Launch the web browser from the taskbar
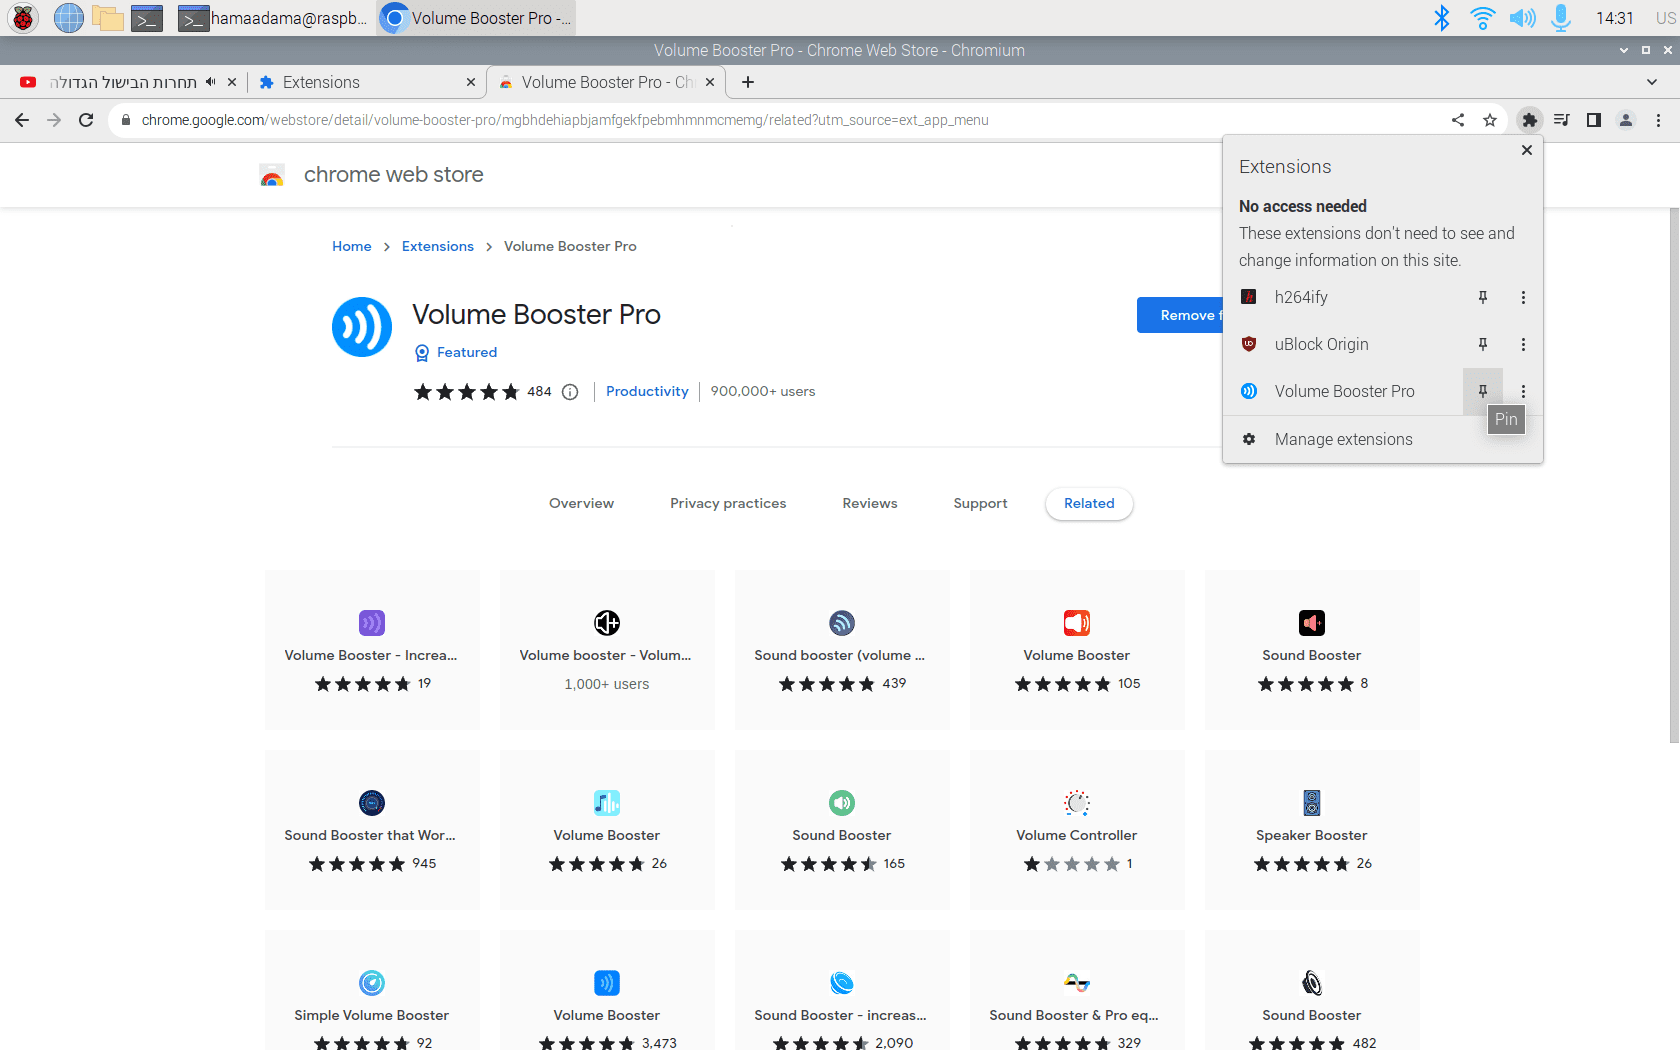 [x=68, y=17]
